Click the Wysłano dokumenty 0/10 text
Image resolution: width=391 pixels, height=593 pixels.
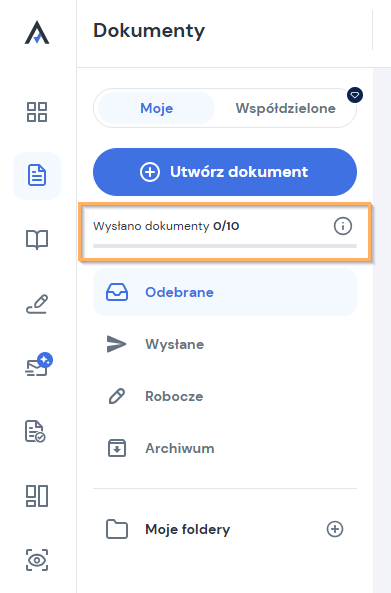pyautogui.click(x=166, y=226)
